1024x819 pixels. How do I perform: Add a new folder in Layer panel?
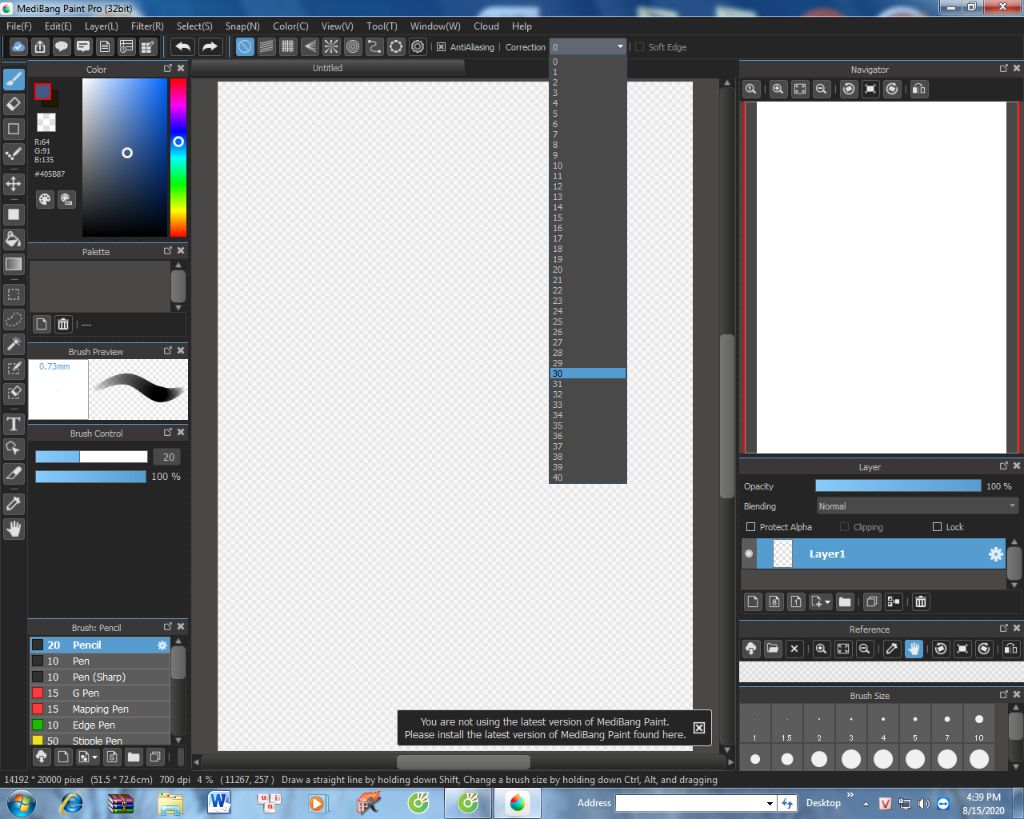point(844,602)
